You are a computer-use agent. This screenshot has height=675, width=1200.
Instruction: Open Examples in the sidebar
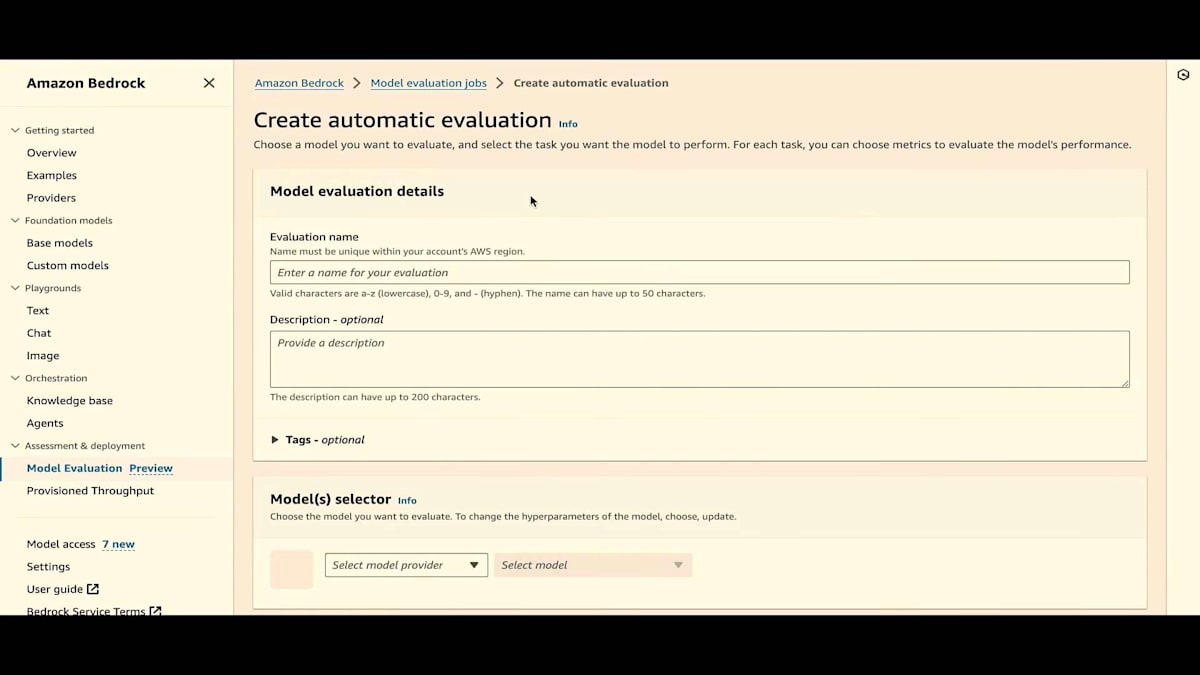click(x=52, y=175)
